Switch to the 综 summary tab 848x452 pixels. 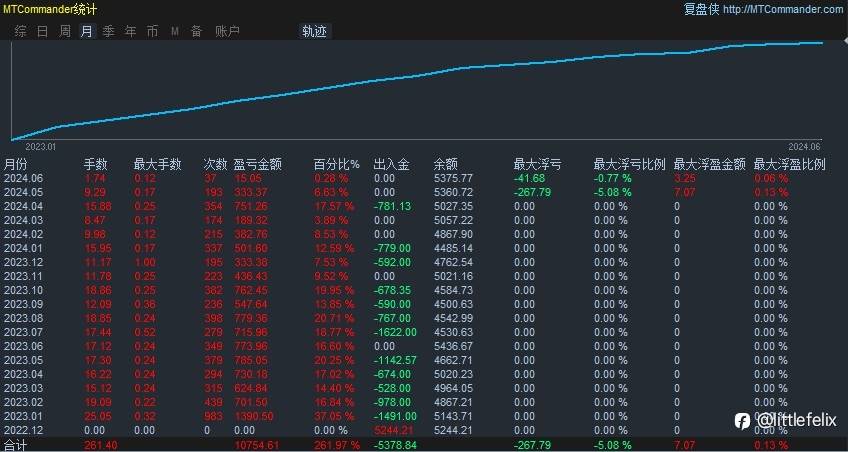pos(21,31)
